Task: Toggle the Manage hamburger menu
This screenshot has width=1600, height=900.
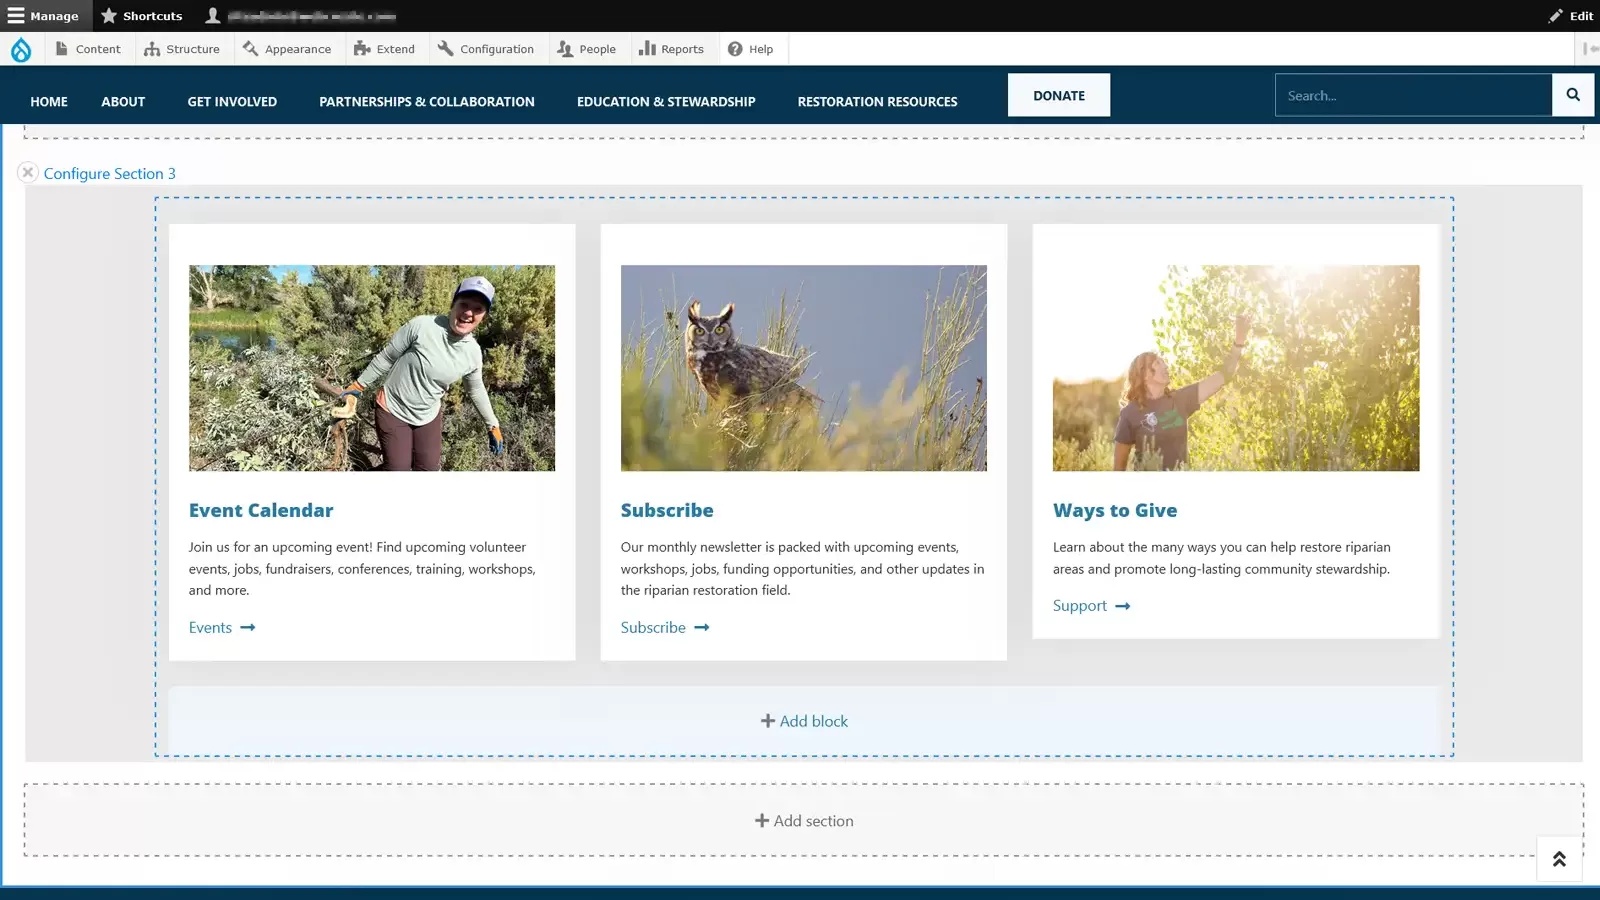Action: [x=44, y=16]
